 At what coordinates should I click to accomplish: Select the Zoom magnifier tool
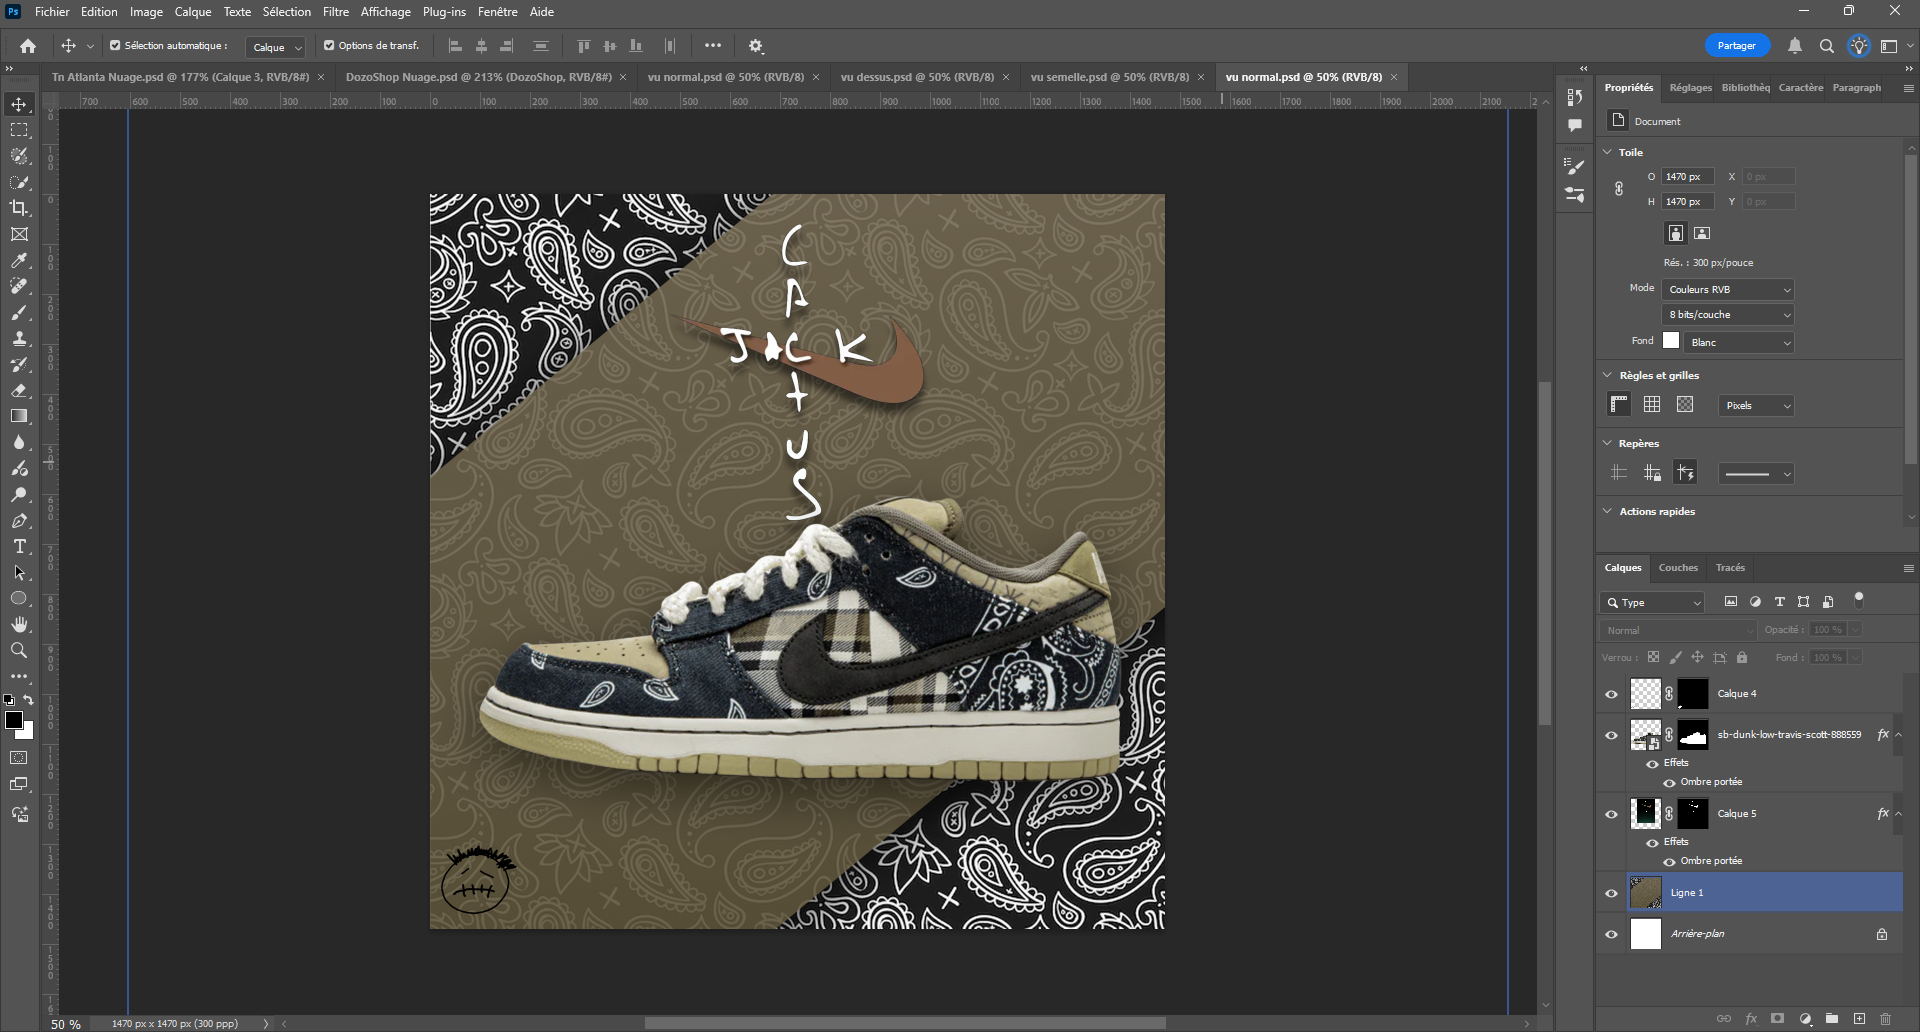pyautogui.click(x=19, y=650)
